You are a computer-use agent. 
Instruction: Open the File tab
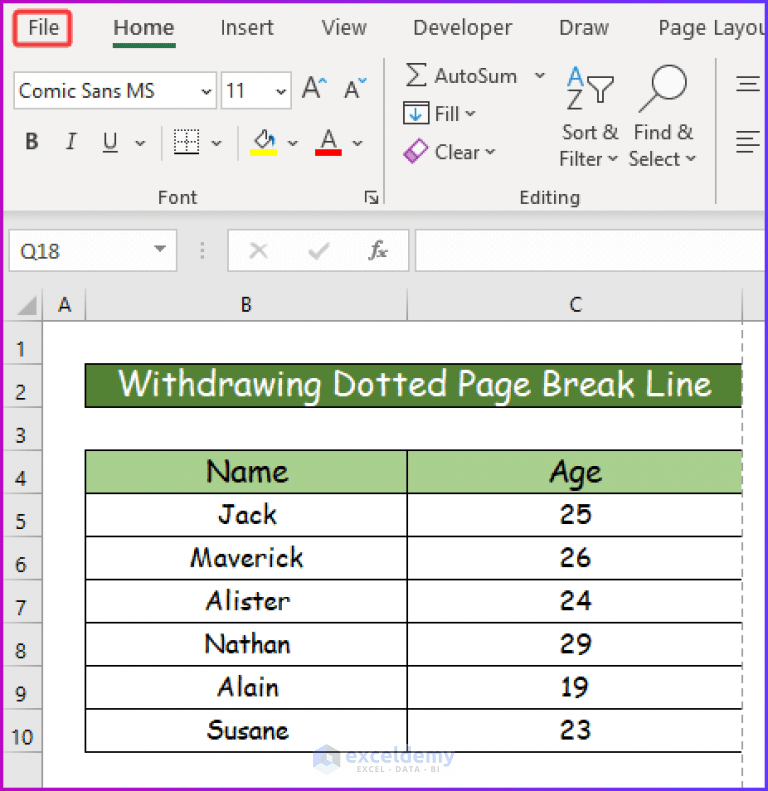point(43,28)
